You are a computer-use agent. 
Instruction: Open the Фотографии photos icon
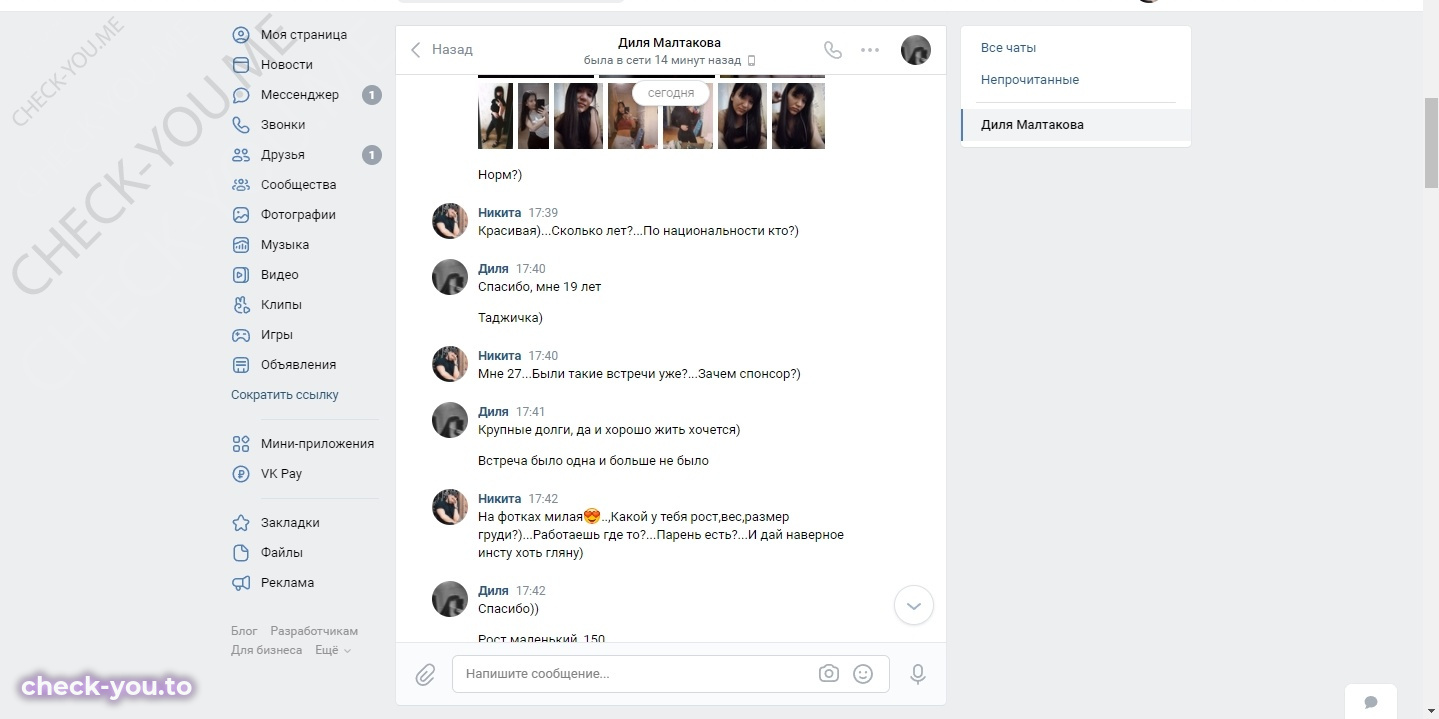[x=241, y=215]
